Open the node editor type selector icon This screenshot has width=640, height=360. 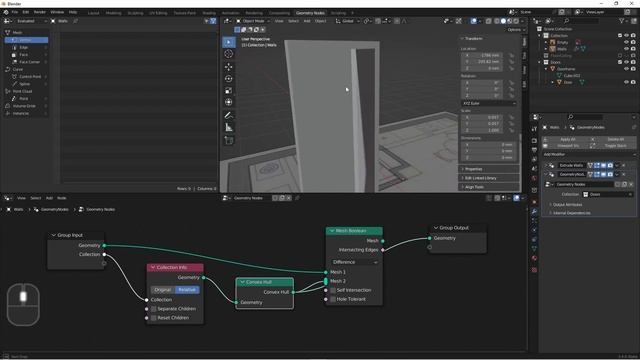click(8, 198)
